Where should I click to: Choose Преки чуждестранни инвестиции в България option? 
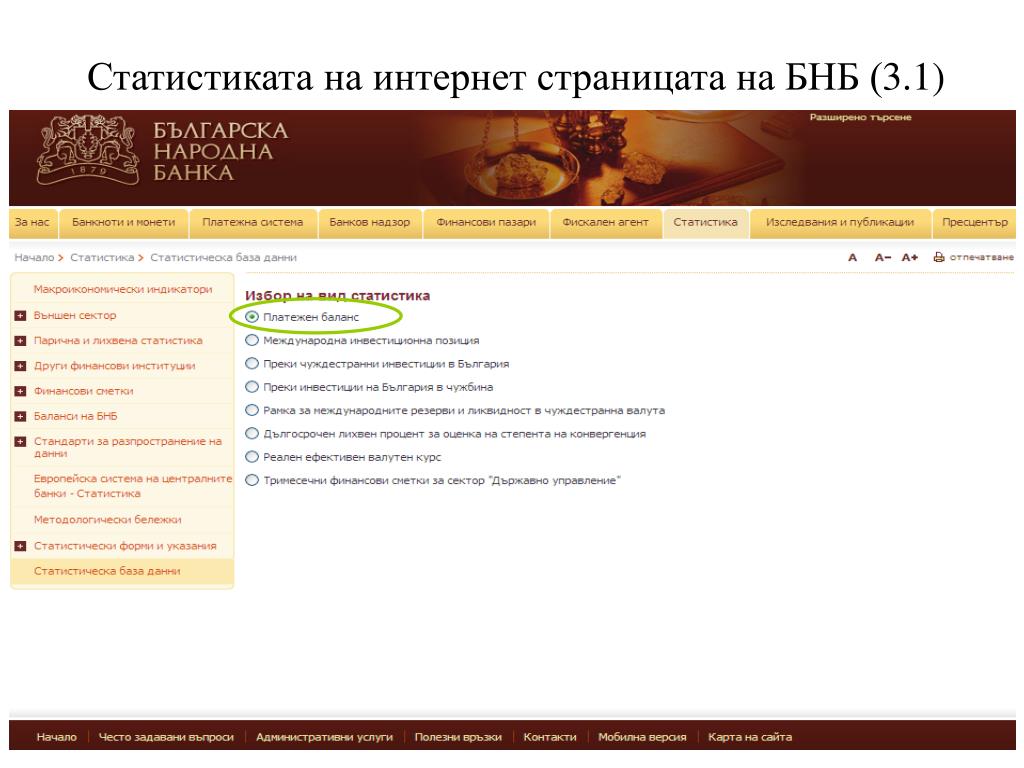coord(252,364)
